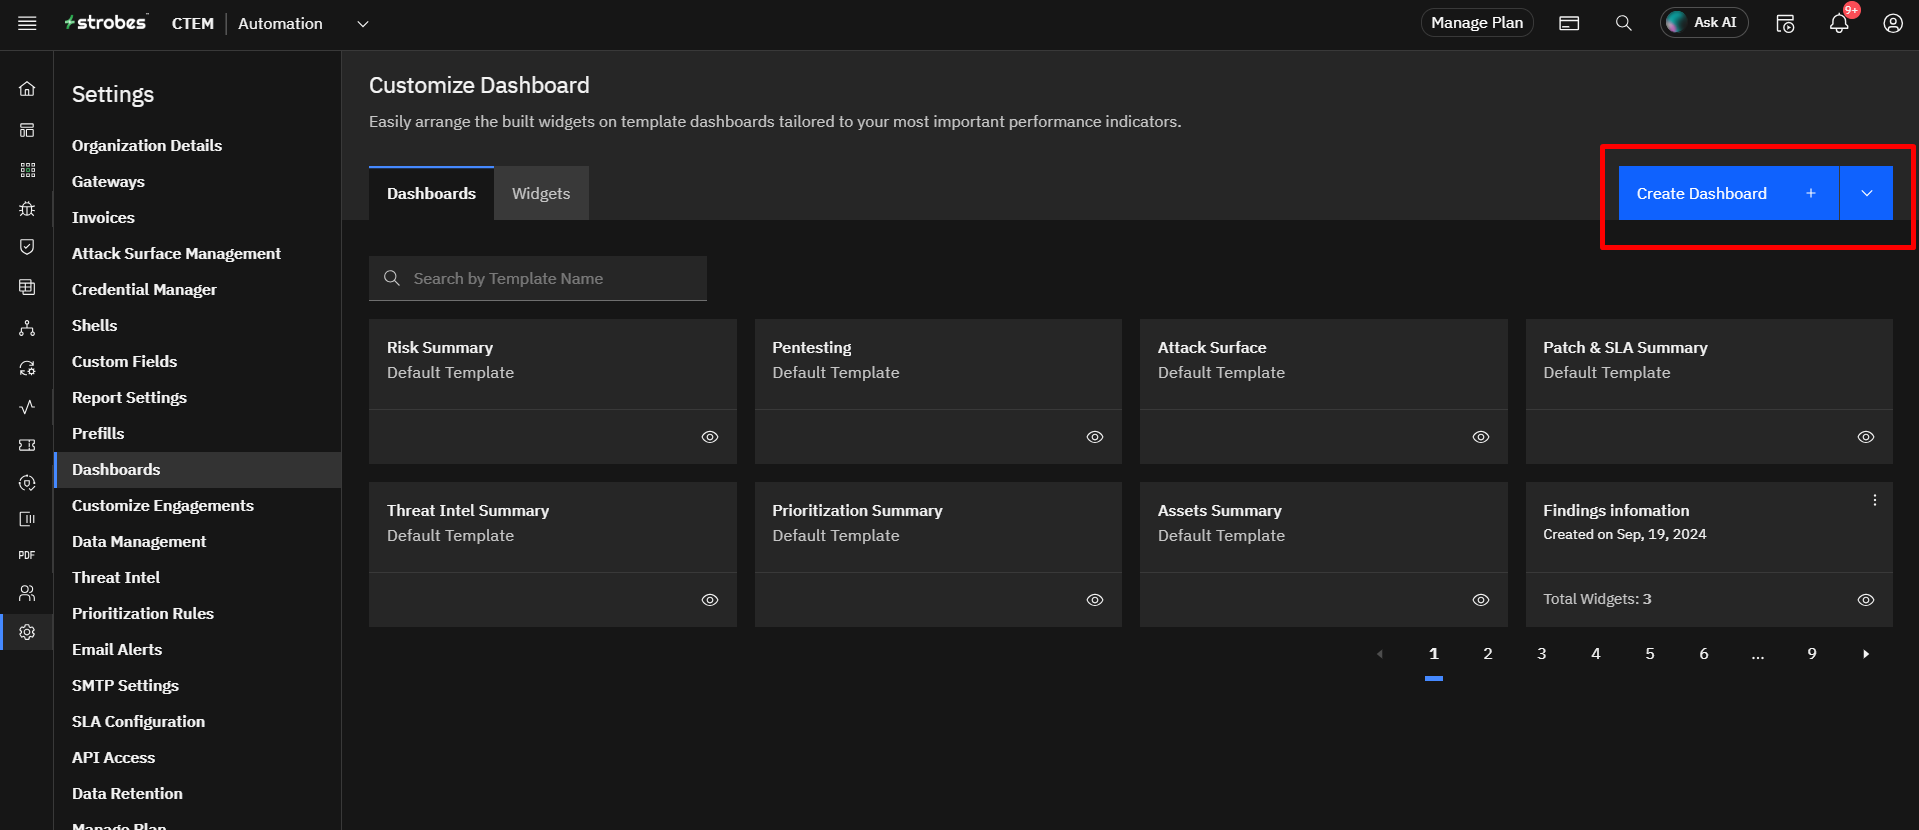Click the settings gear in left sidebar

[27, 632]
